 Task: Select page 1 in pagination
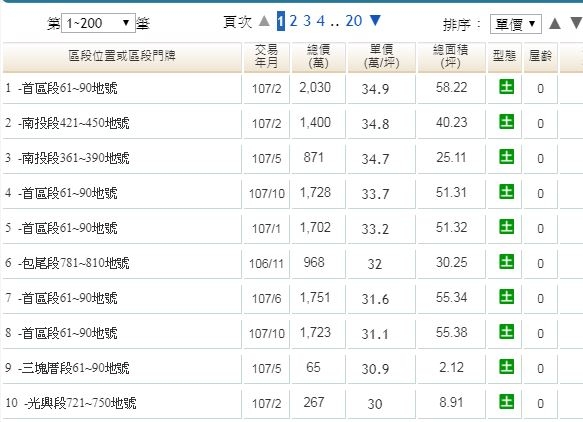coord(281,21)
